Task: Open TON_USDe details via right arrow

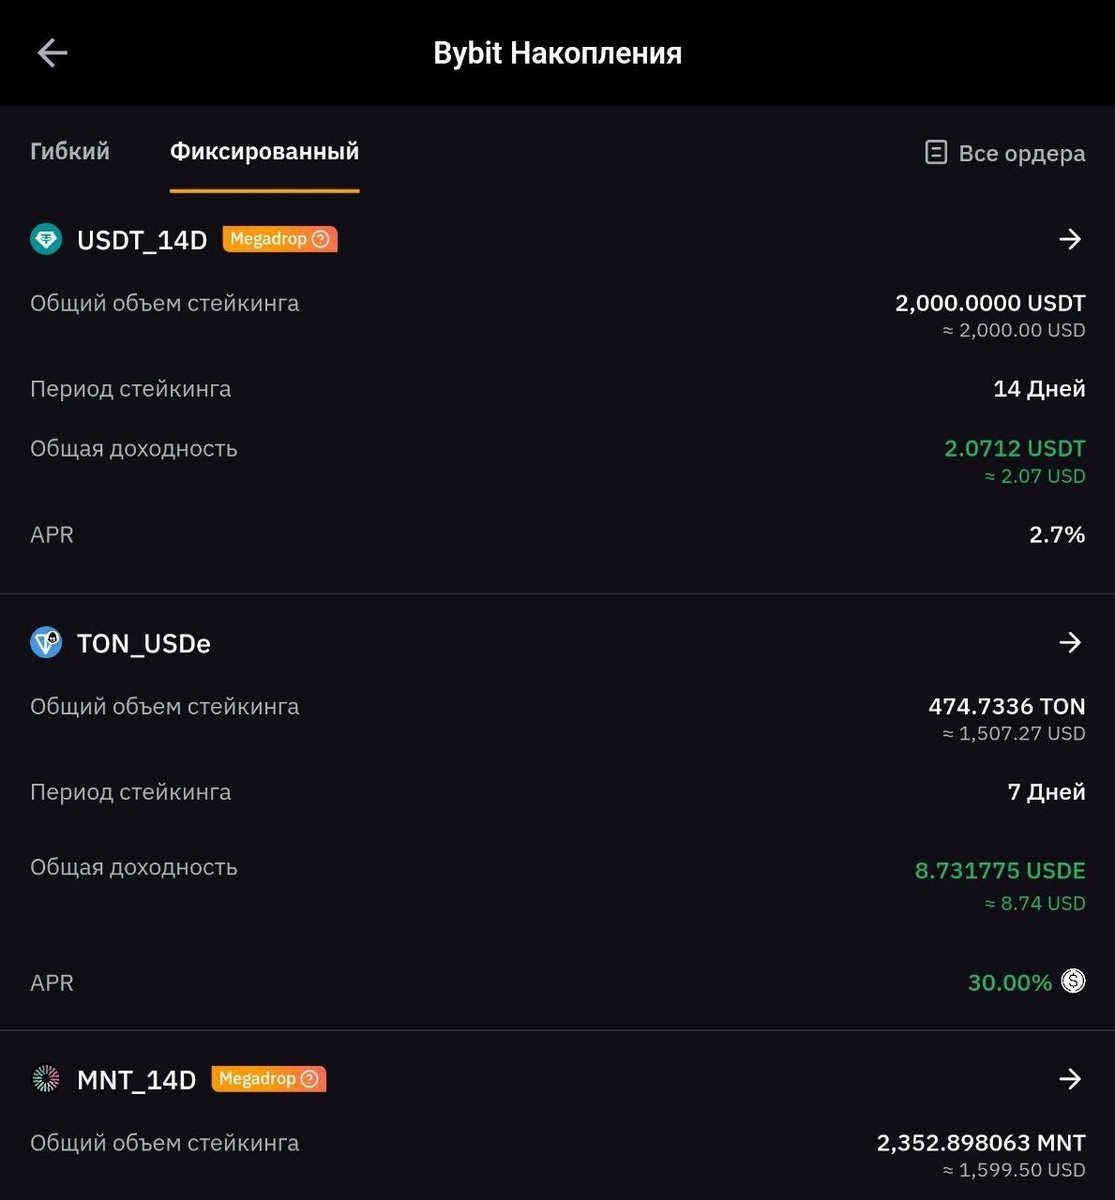Action: point(1070,643)
